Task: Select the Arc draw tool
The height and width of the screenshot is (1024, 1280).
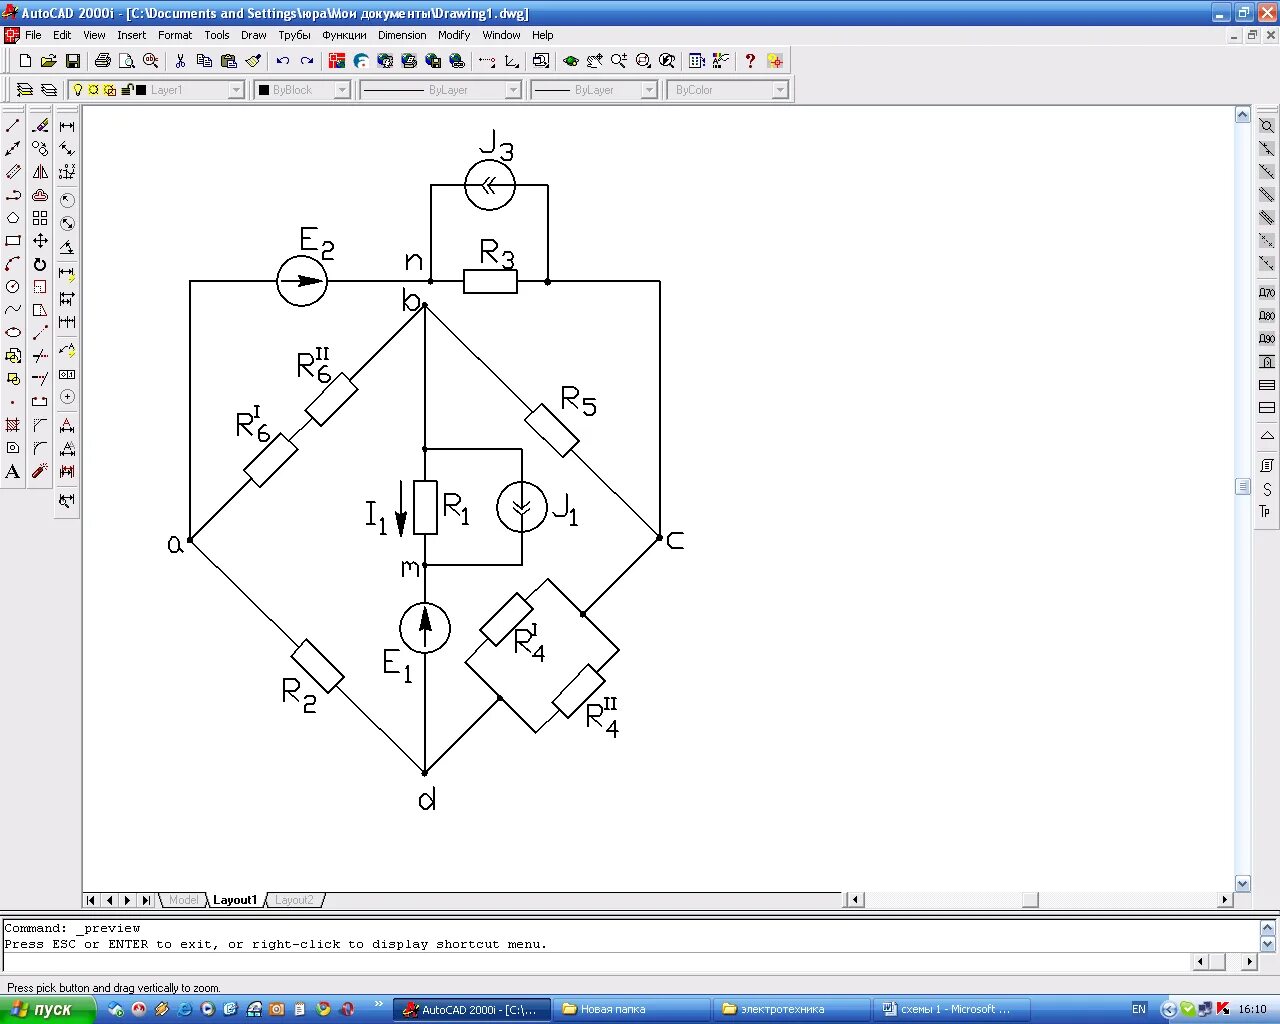Action: click(x=13, y=264)
